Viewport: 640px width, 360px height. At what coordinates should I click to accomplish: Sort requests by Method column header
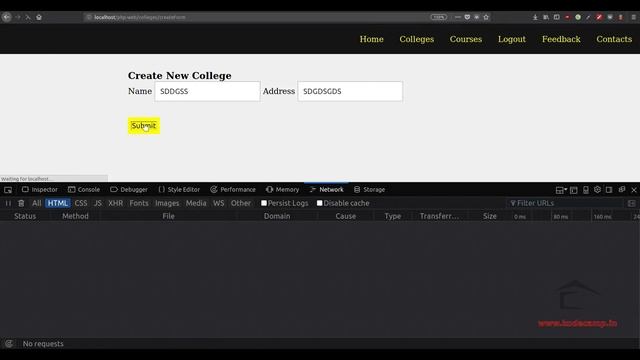click(75, 216)
